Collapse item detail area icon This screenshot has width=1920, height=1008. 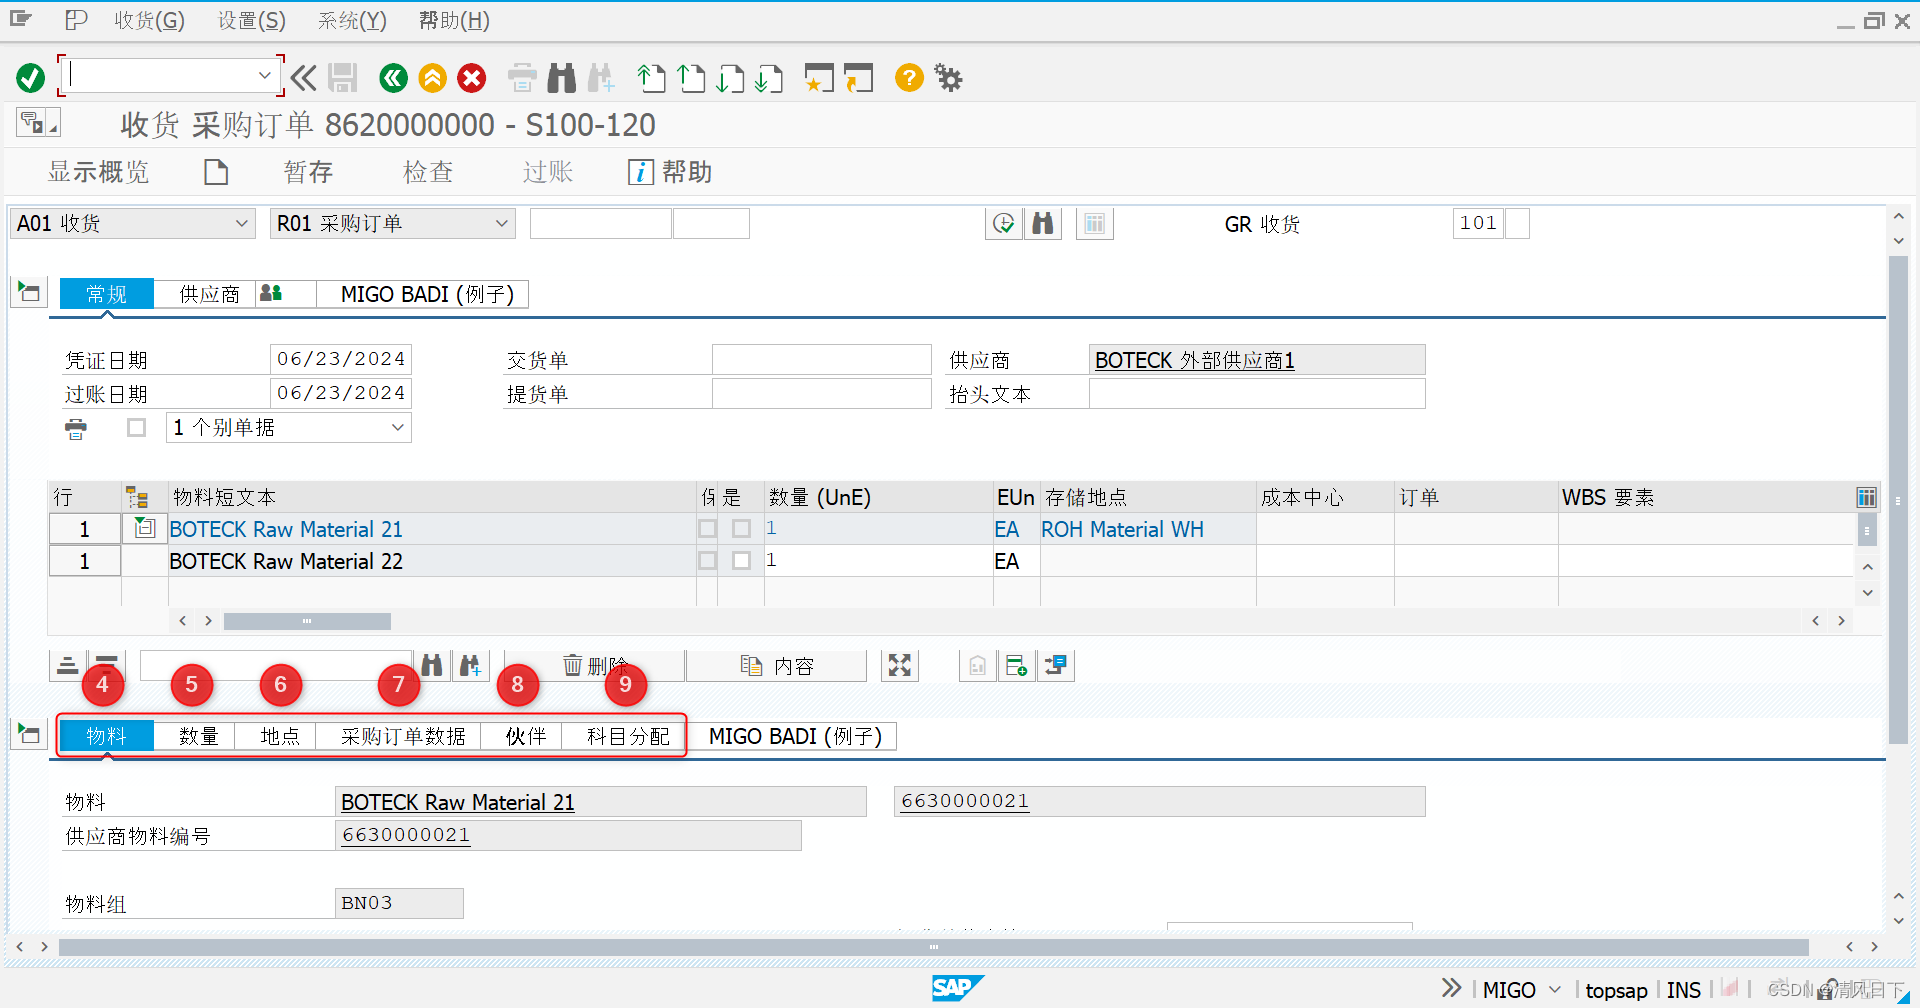pos(29,734)
